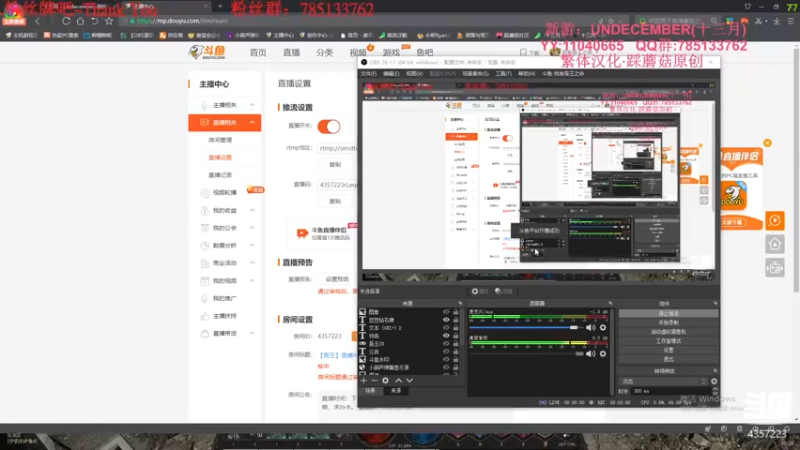Click 启动虚拟摄像机 button in OBS controls
The image size is (800, 450).
click(x=668, y=332)
